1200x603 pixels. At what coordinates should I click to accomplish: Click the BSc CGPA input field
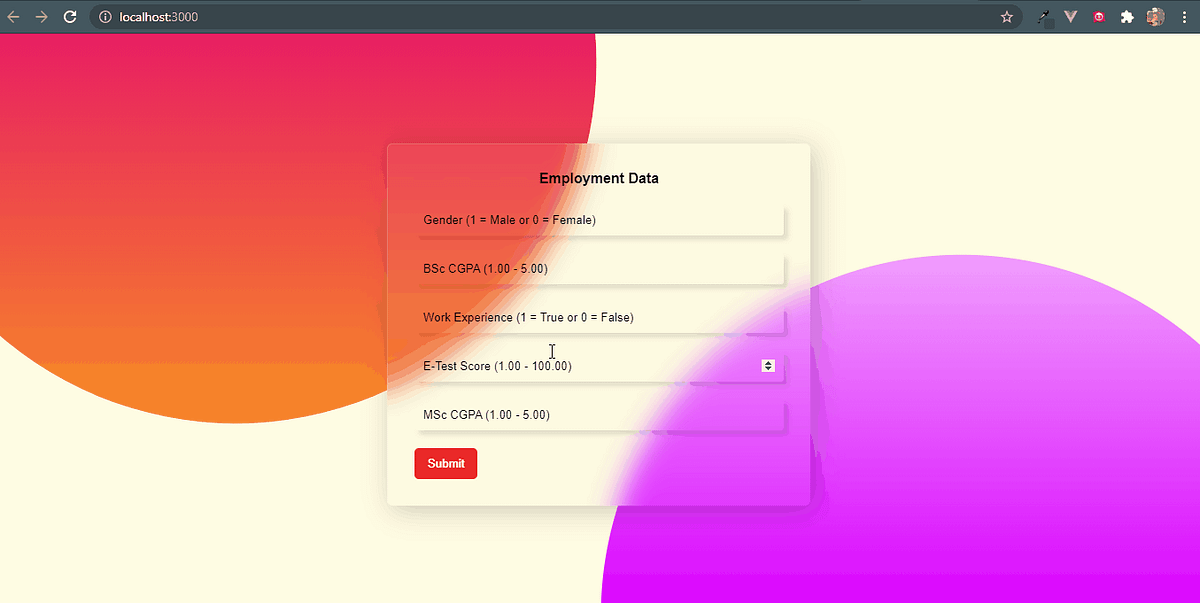(600, 271)
